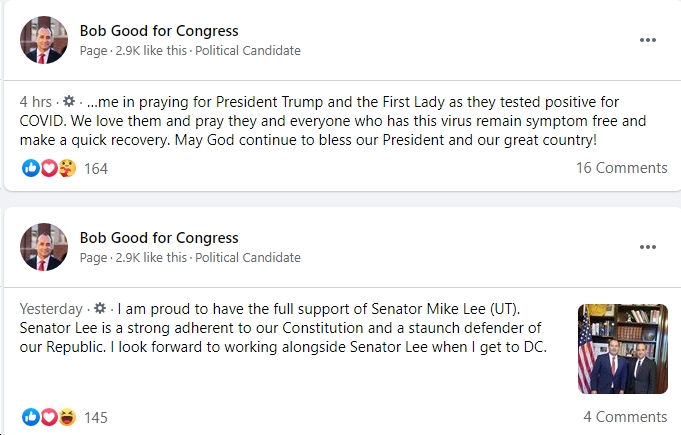This screenshot has height=435, width=681.
Task: Click gear icon next to 4 hrs
Action: [x=69, y=102]
